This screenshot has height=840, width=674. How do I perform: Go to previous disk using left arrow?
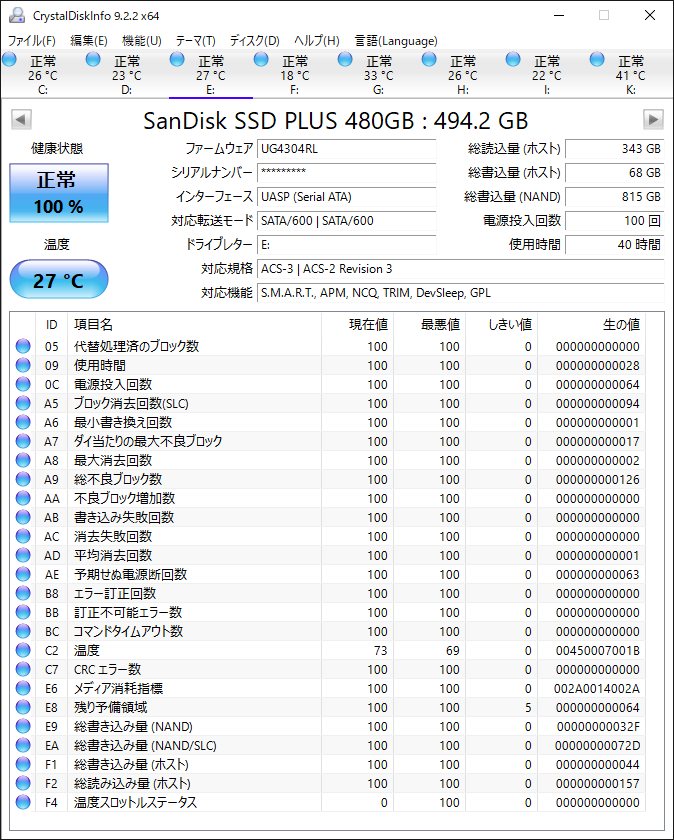(x=21, y=119)
